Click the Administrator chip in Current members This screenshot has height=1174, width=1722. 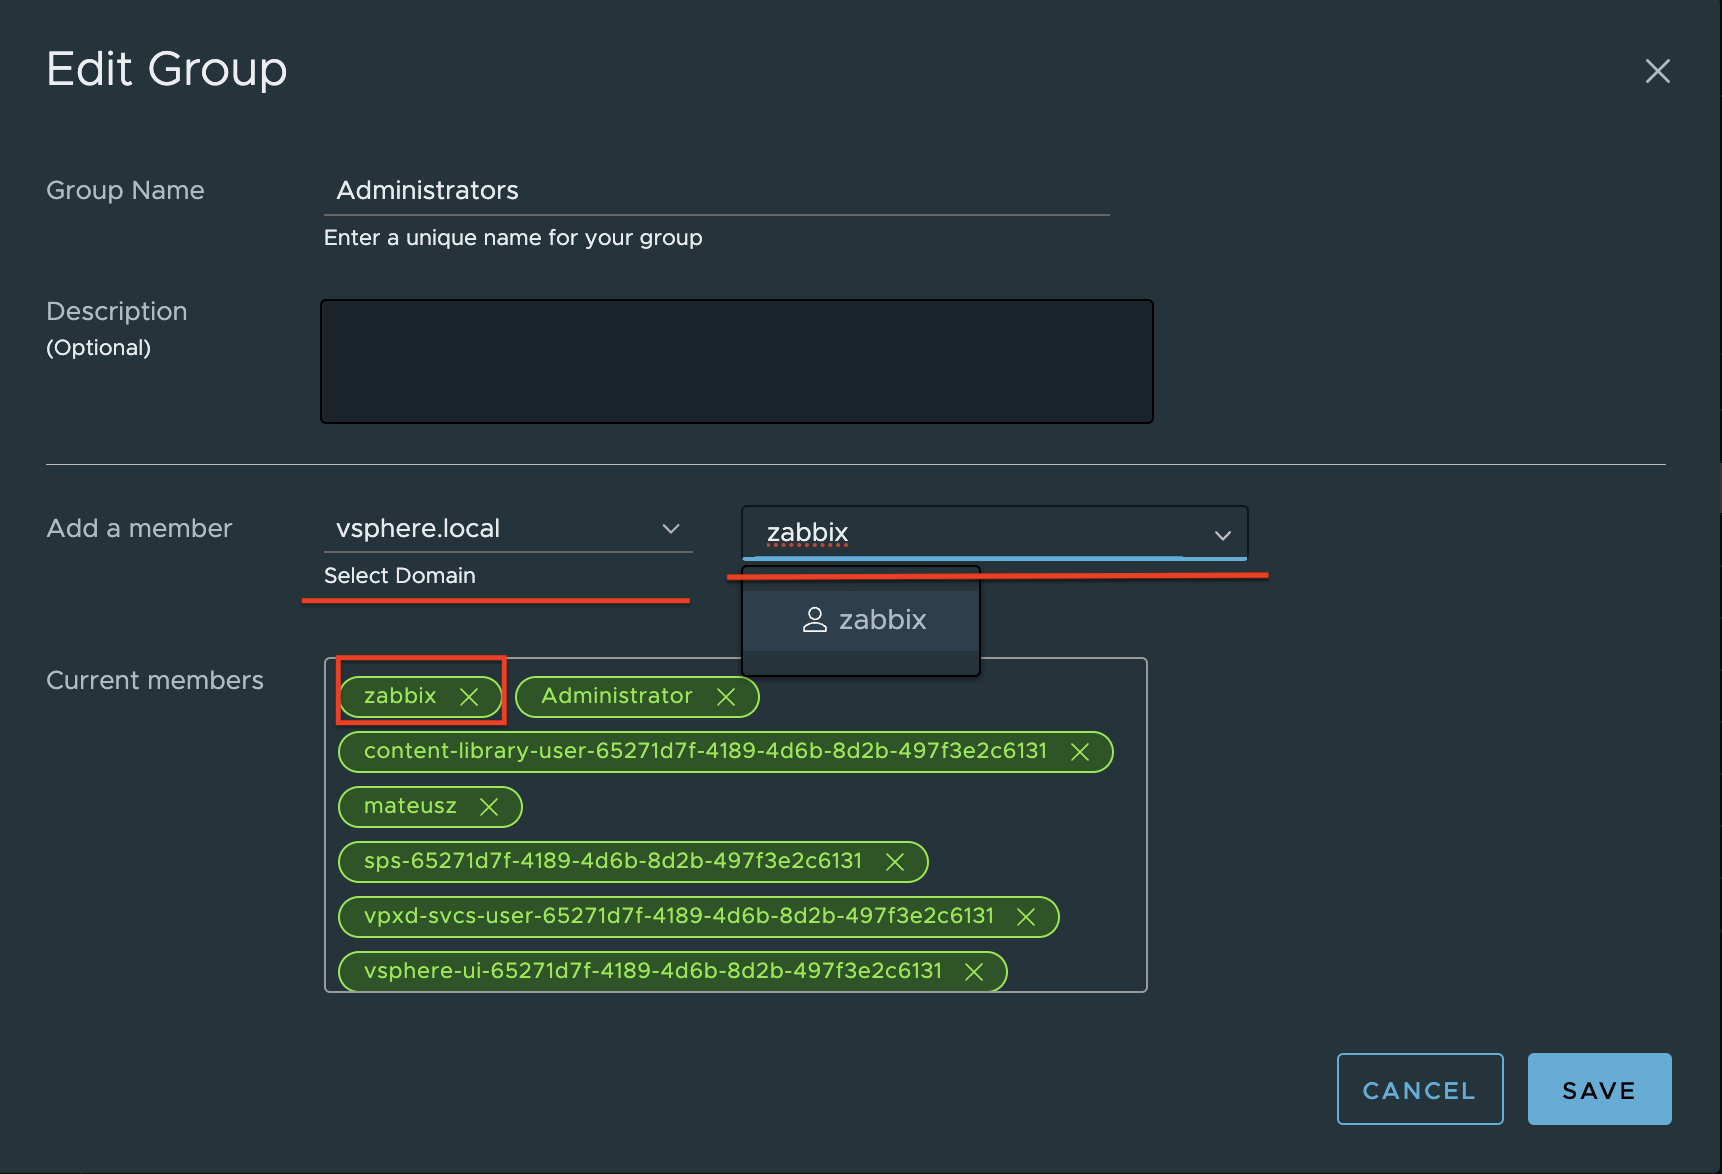pyautogui.click(x=617, y=696)
